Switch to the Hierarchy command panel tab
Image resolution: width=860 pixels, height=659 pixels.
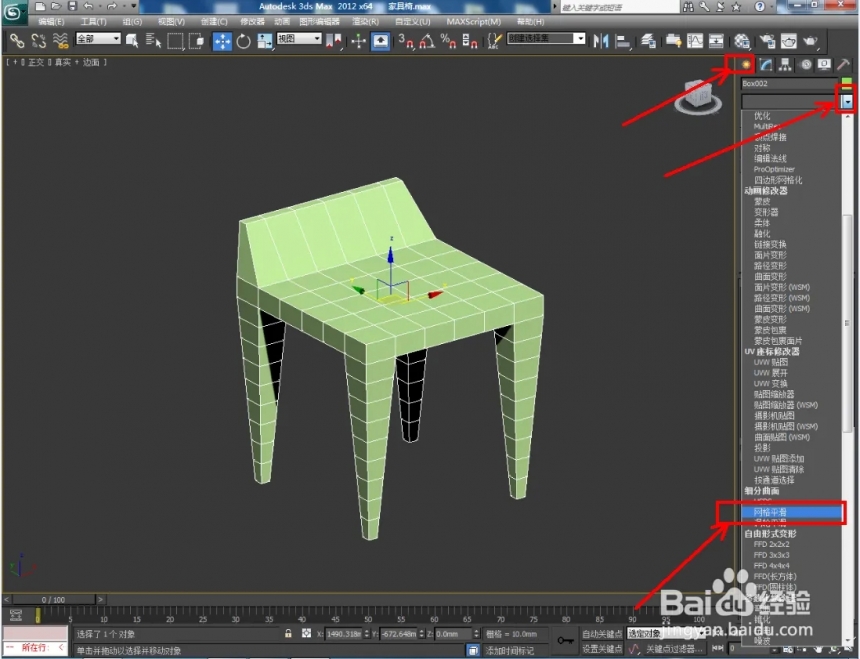tap(785, 65)
